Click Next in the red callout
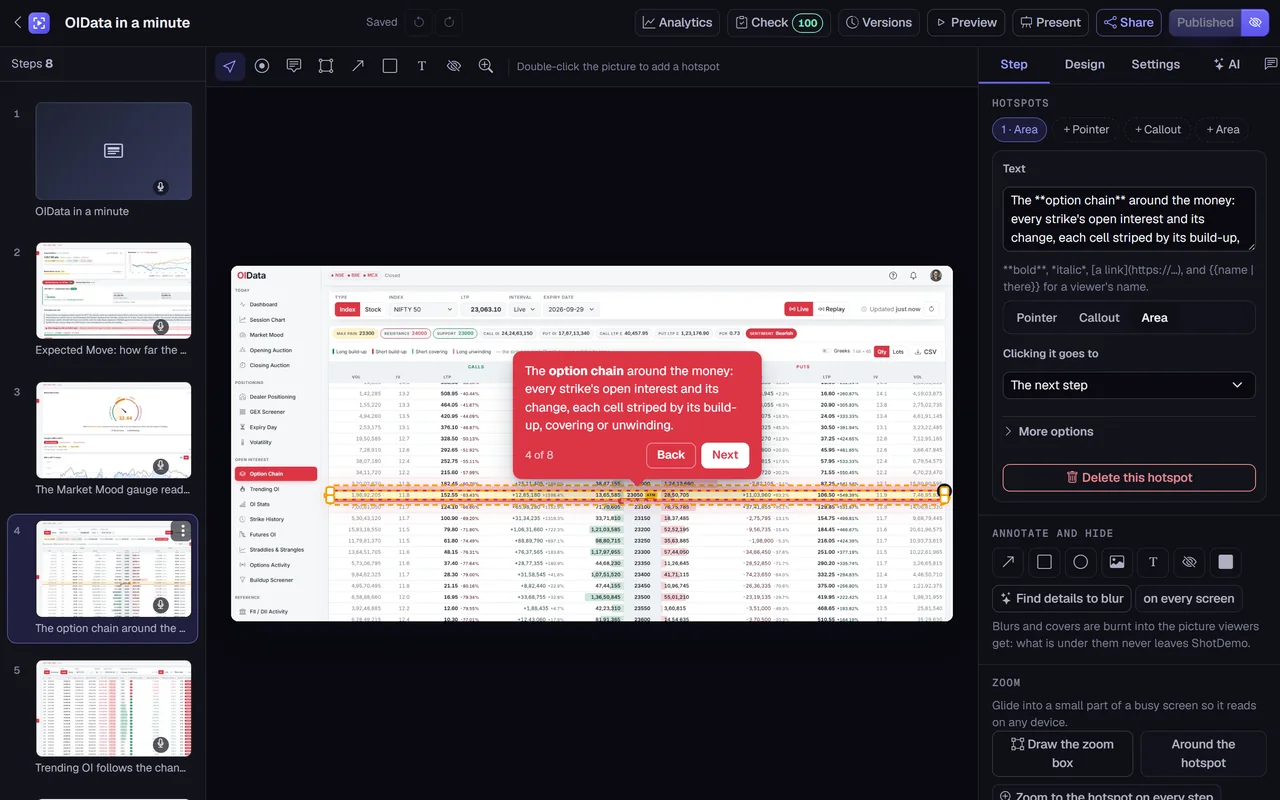 (725, 455)
